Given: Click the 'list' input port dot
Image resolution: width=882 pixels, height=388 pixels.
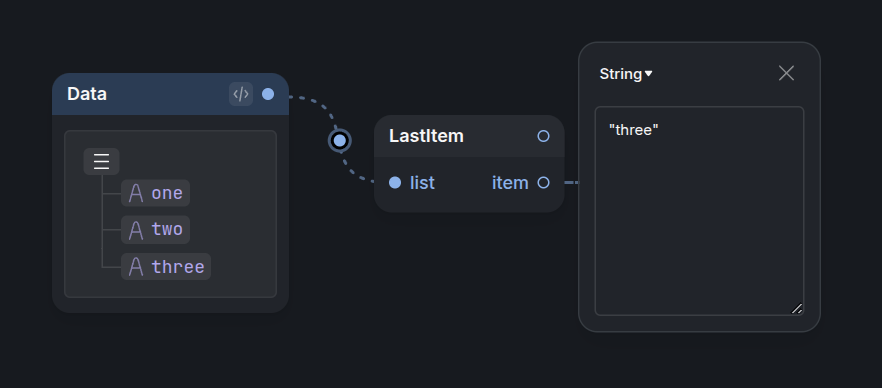Looking at the screenshot, I should [x=395, y=183].
